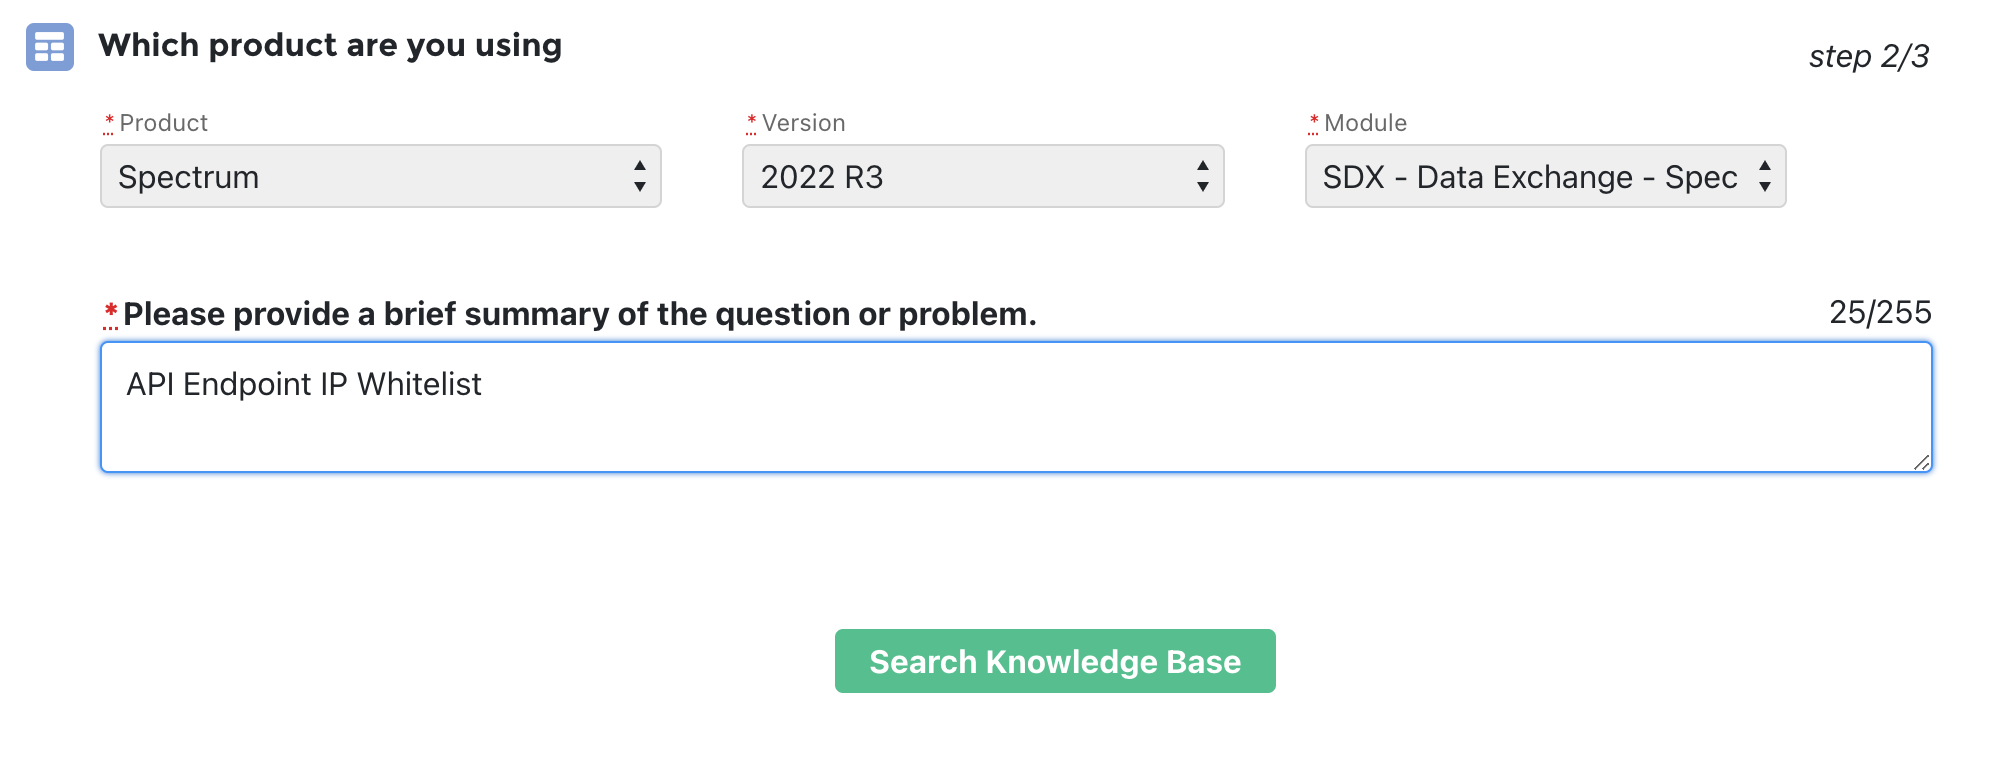The height and width of the screenshot is (784, 1990).
Task: Click the red asterisk beside the Product label
Action: [109, 122]
